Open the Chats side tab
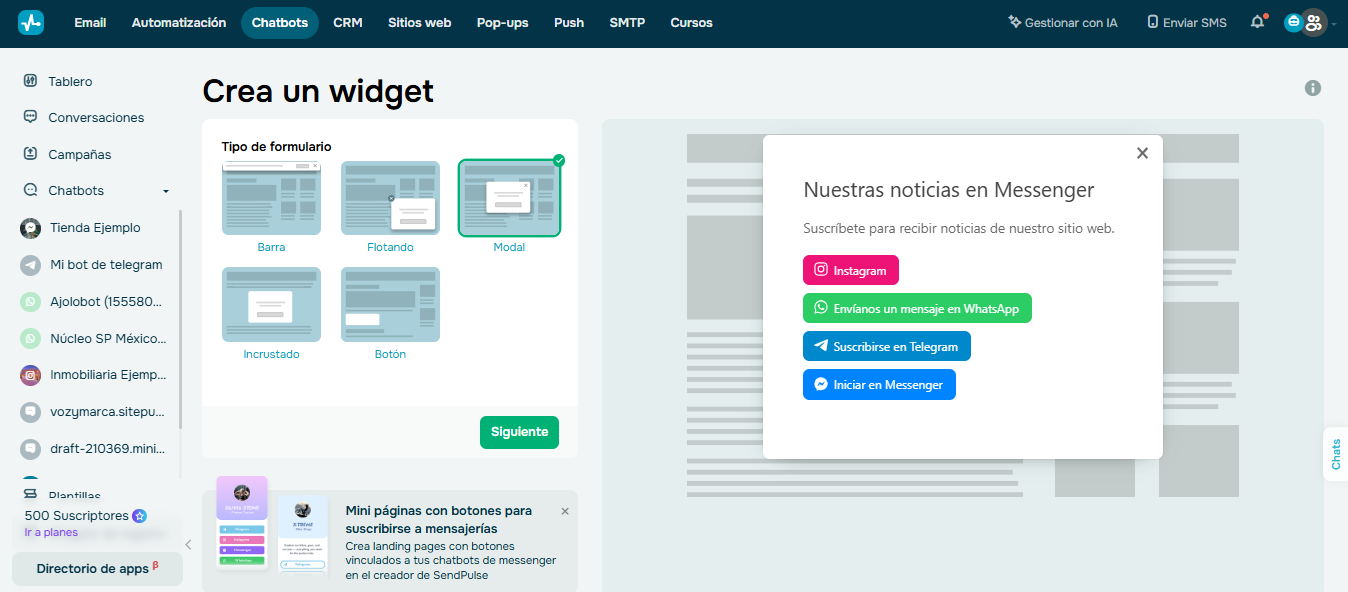This screenshot has width=1348, height=592. pyautogui.click(x=1335, y=454)
